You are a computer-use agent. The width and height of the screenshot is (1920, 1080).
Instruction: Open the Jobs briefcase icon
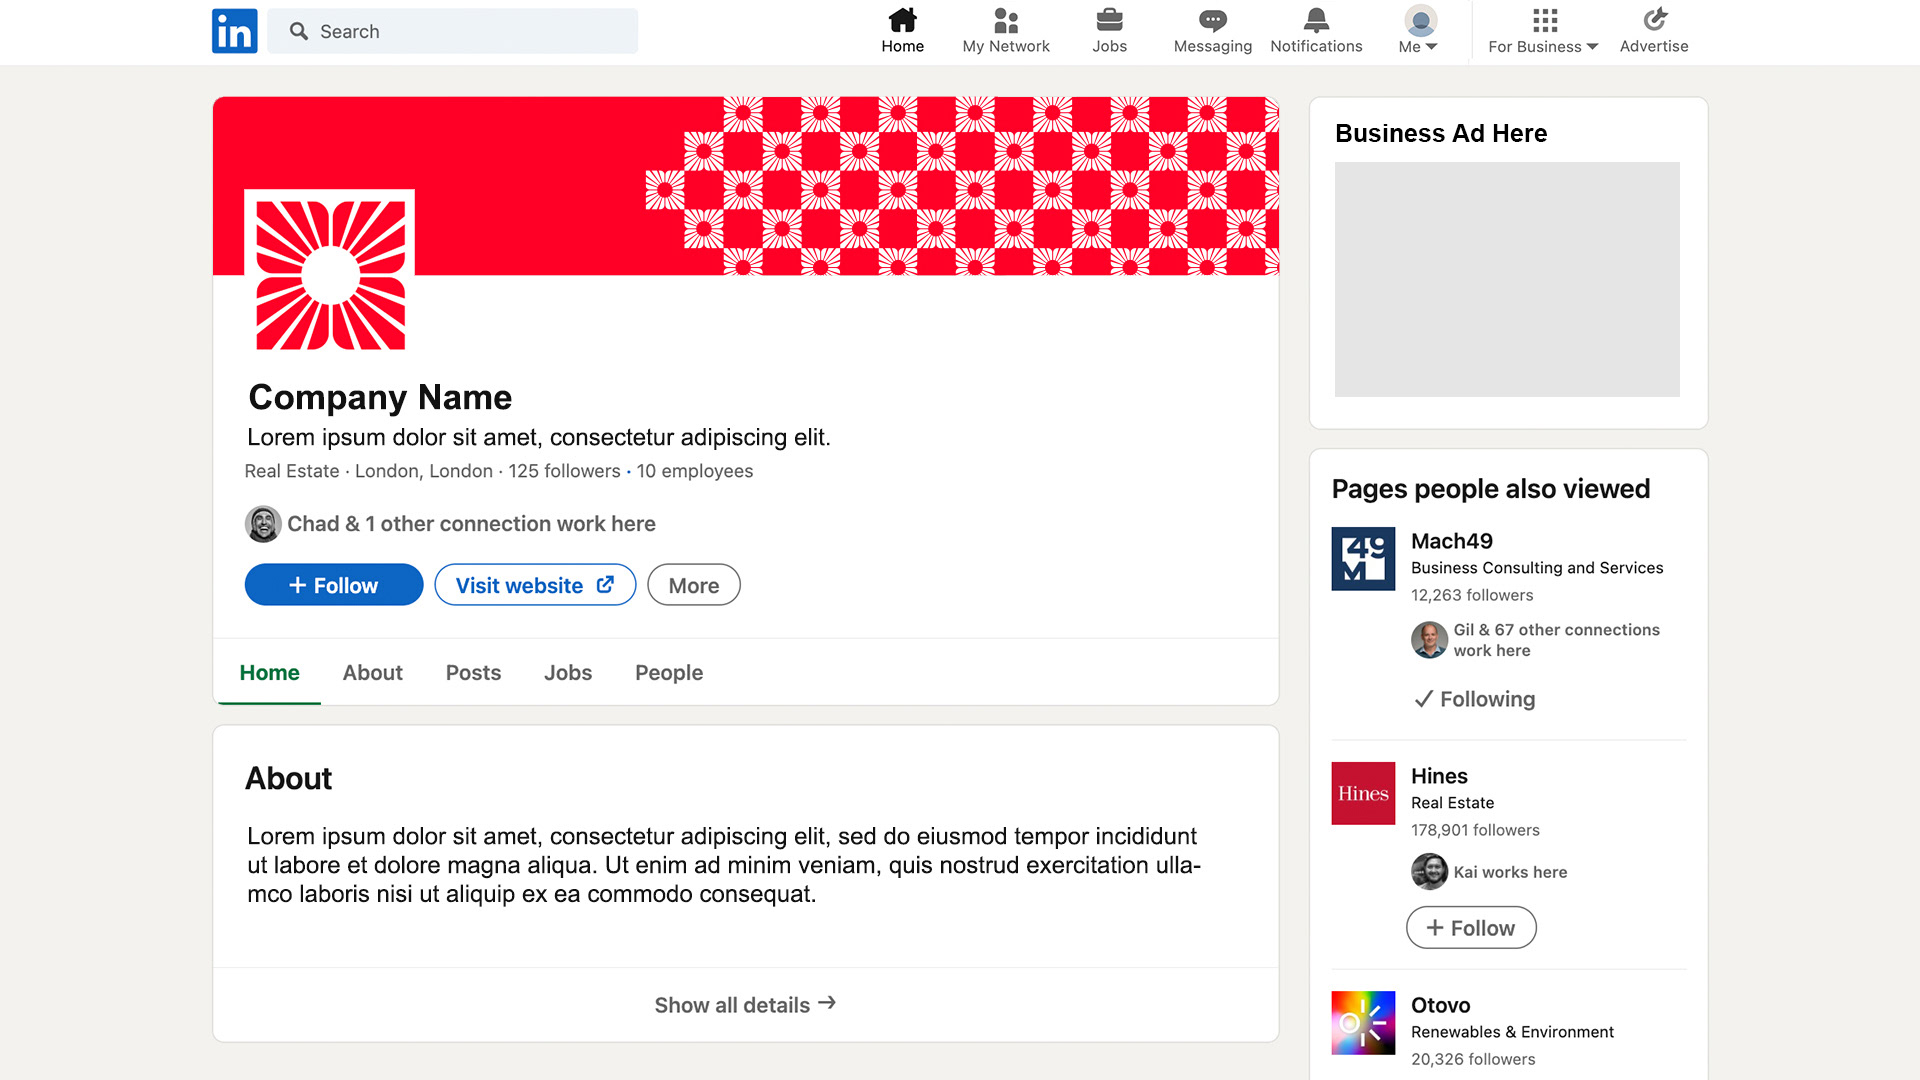(1109, 20)
